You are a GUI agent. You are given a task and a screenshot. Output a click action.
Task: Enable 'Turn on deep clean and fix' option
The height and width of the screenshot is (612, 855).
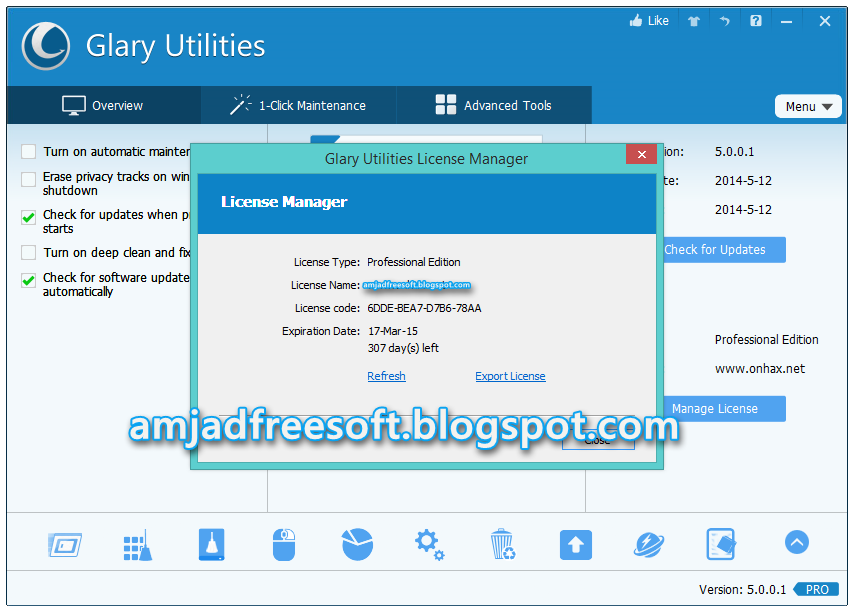tap(28, 252)
